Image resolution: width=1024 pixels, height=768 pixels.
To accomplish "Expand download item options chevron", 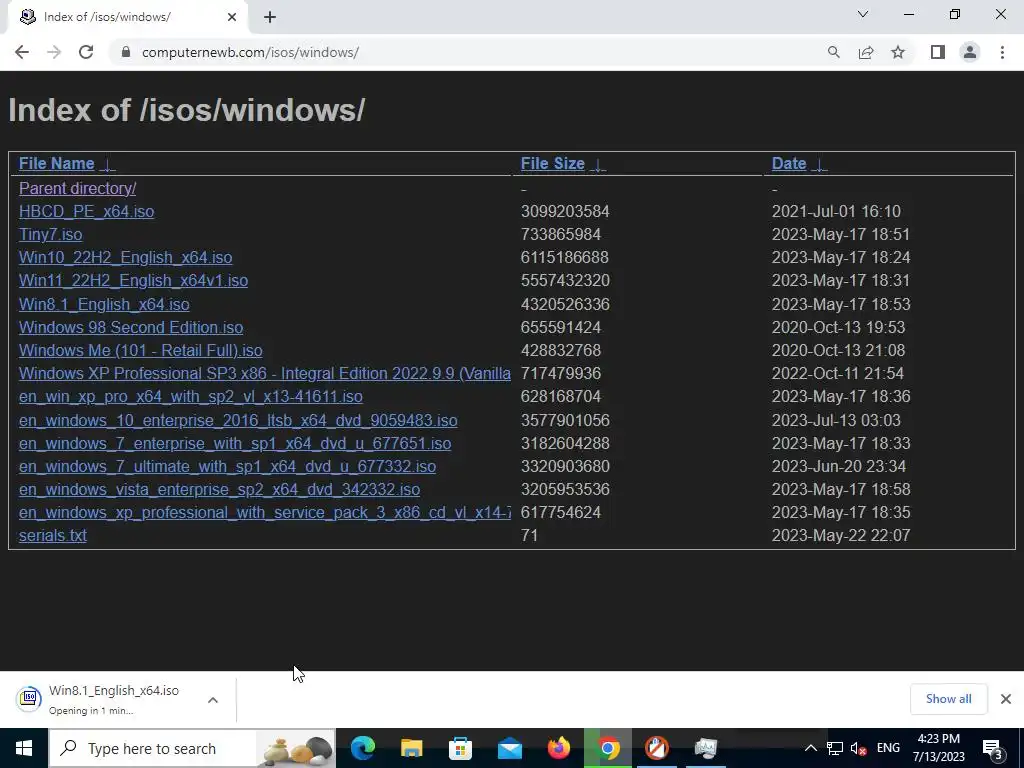I will (x=213, y=699).
